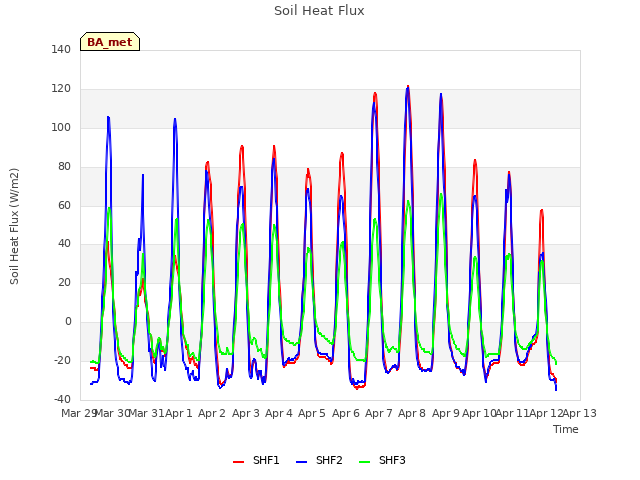Click the Apr 4 x-axis label
The image size is (640, 480).
tap(279, 413)
